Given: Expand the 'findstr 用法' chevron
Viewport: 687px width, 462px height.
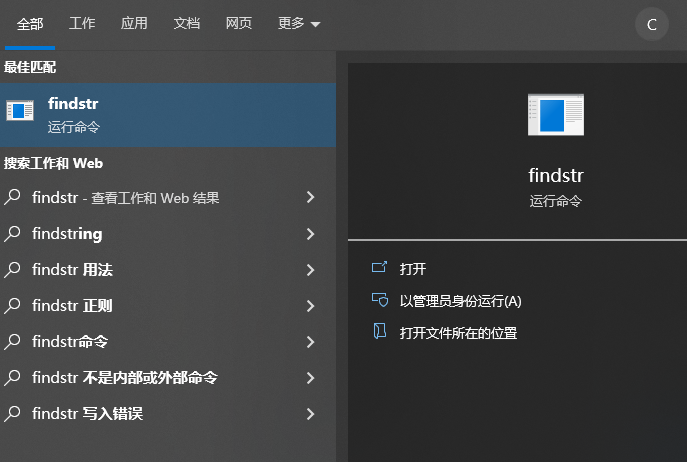Looking at the screenshot, I should [x=311, y=270].
